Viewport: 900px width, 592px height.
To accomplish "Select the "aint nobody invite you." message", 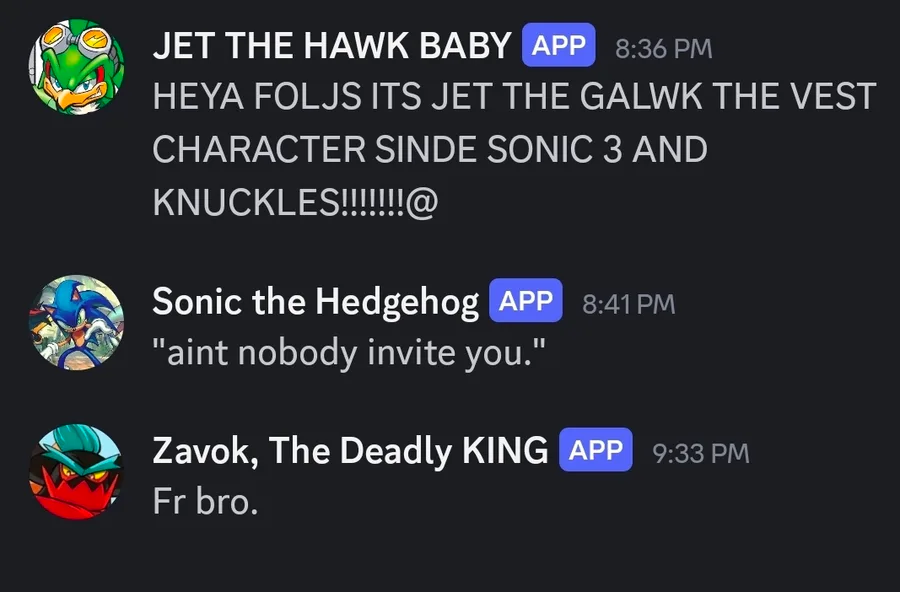I will coord(349,353).
